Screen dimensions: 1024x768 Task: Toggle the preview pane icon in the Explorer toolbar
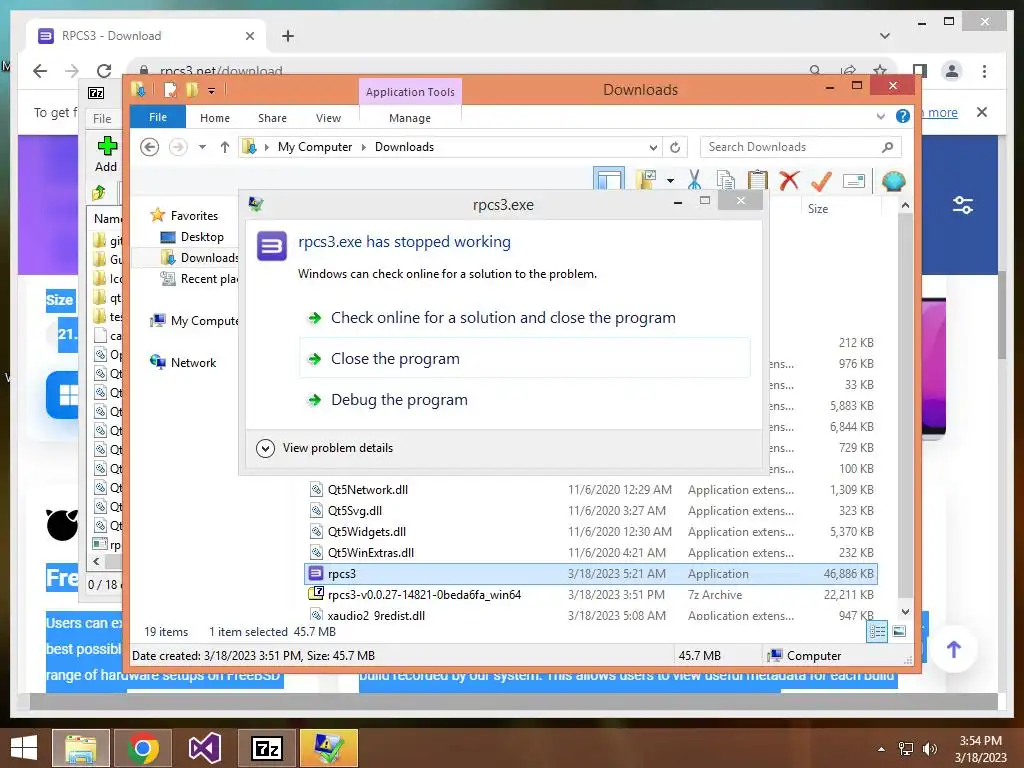tap(609, 179)
